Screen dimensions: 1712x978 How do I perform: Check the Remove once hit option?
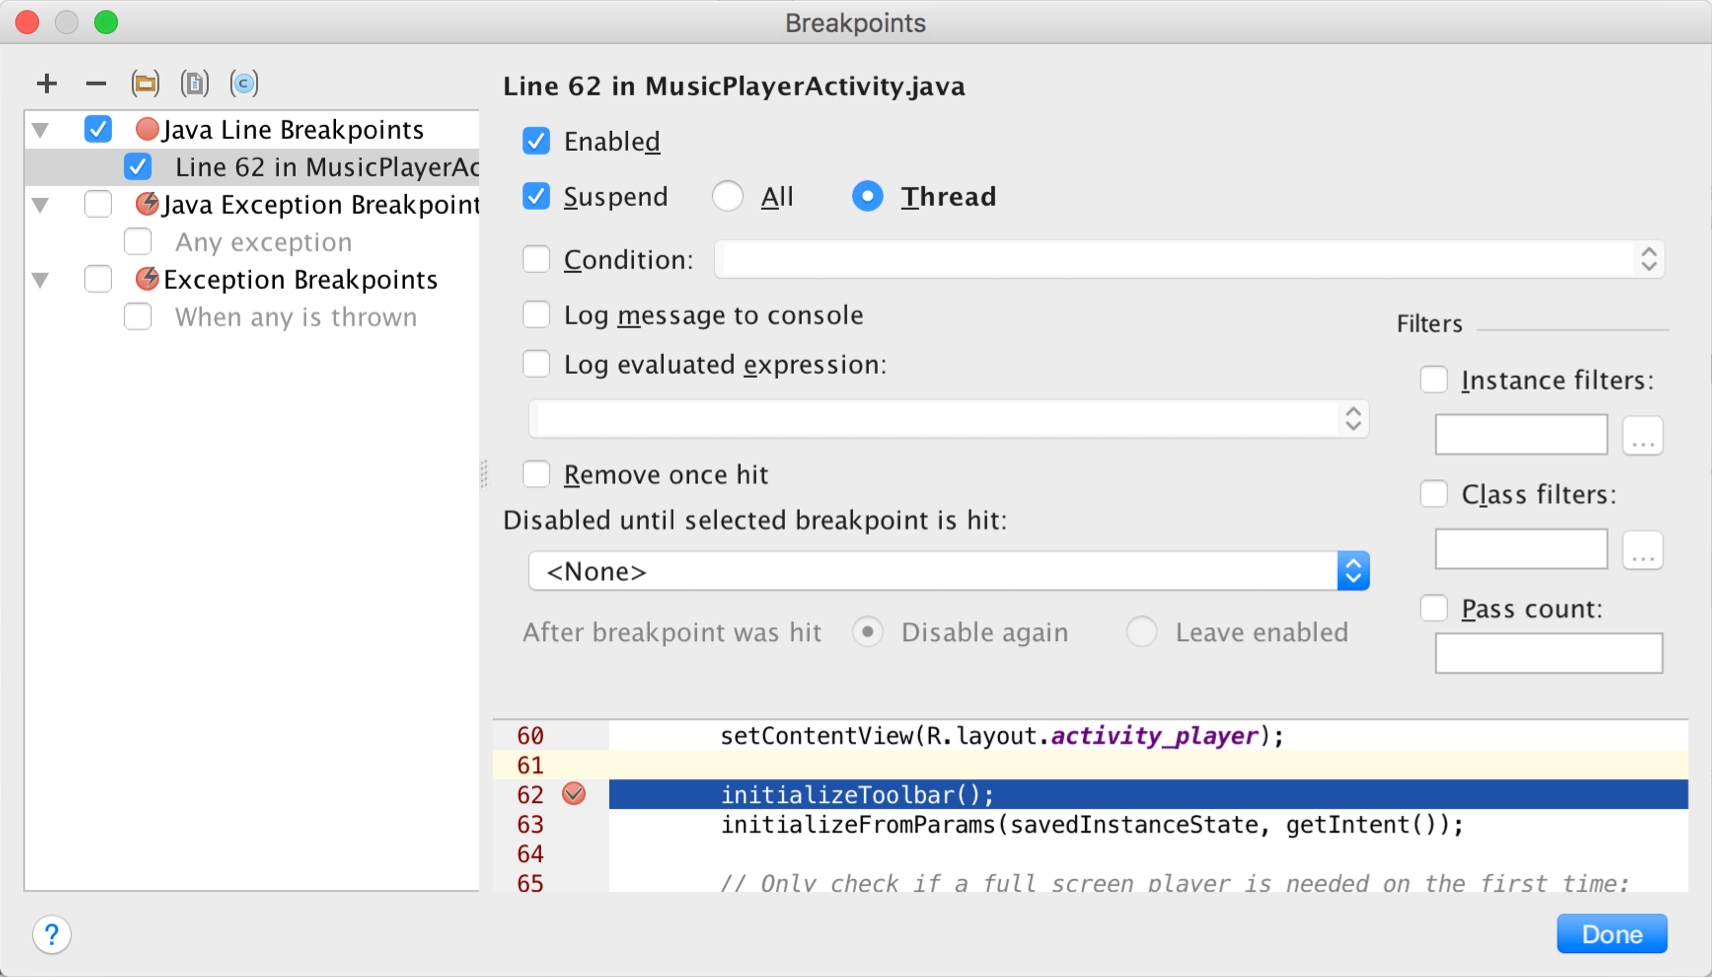536,474
